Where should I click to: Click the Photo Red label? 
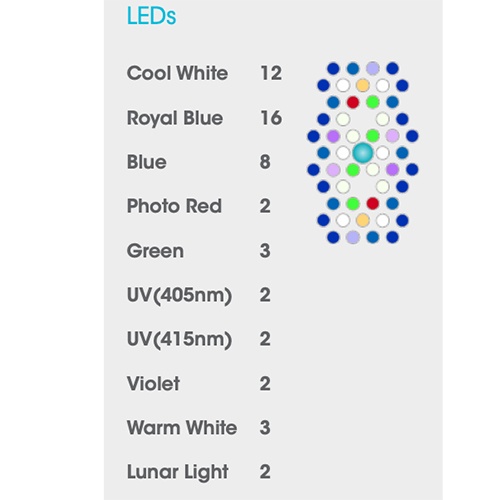[x=174, y=206]
